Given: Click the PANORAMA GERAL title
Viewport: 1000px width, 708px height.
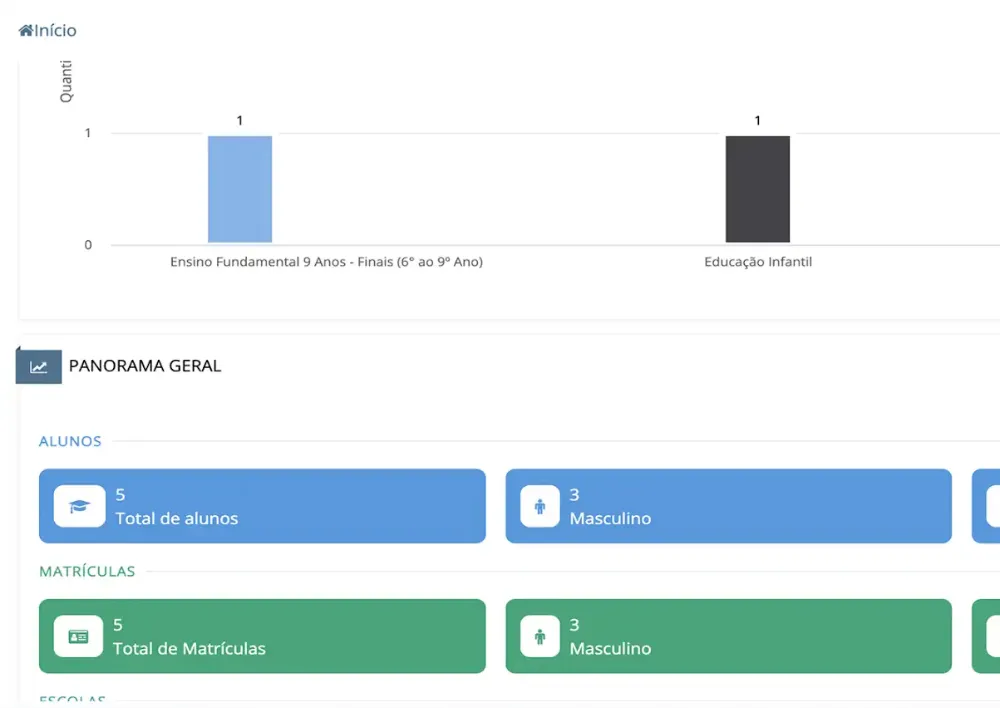Looking at the screenshot, I should tap(145, 365).
